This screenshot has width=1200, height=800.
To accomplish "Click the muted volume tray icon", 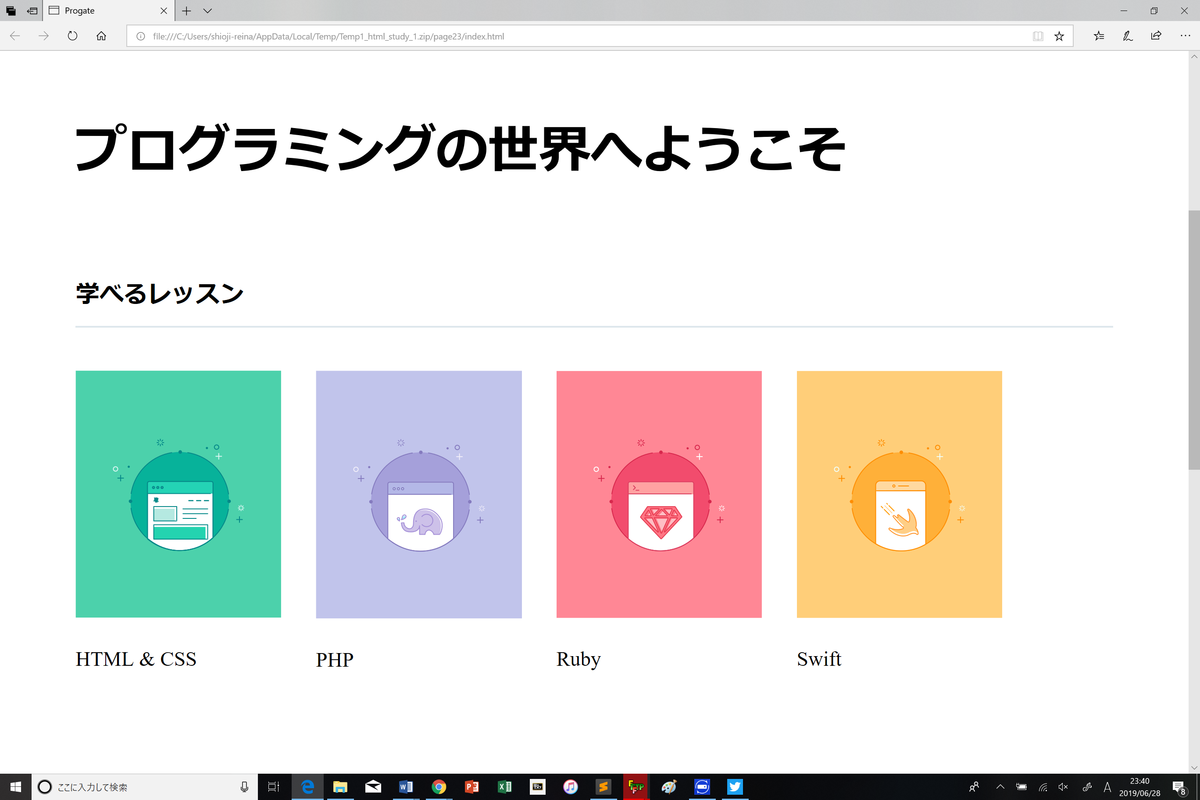I will point(1063,787).
